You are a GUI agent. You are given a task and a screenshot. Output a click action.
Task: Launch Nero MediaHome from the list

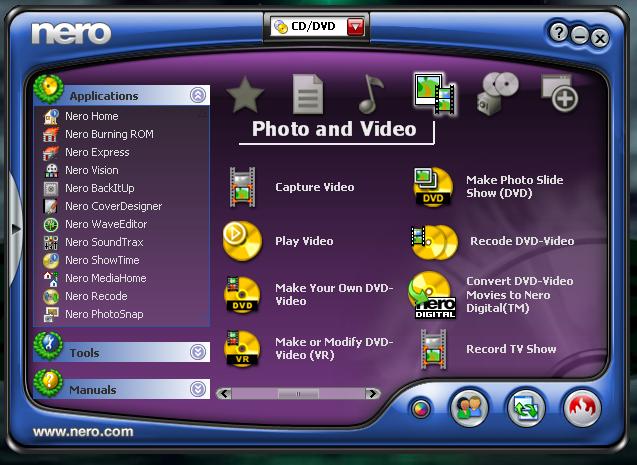(106, 278)
